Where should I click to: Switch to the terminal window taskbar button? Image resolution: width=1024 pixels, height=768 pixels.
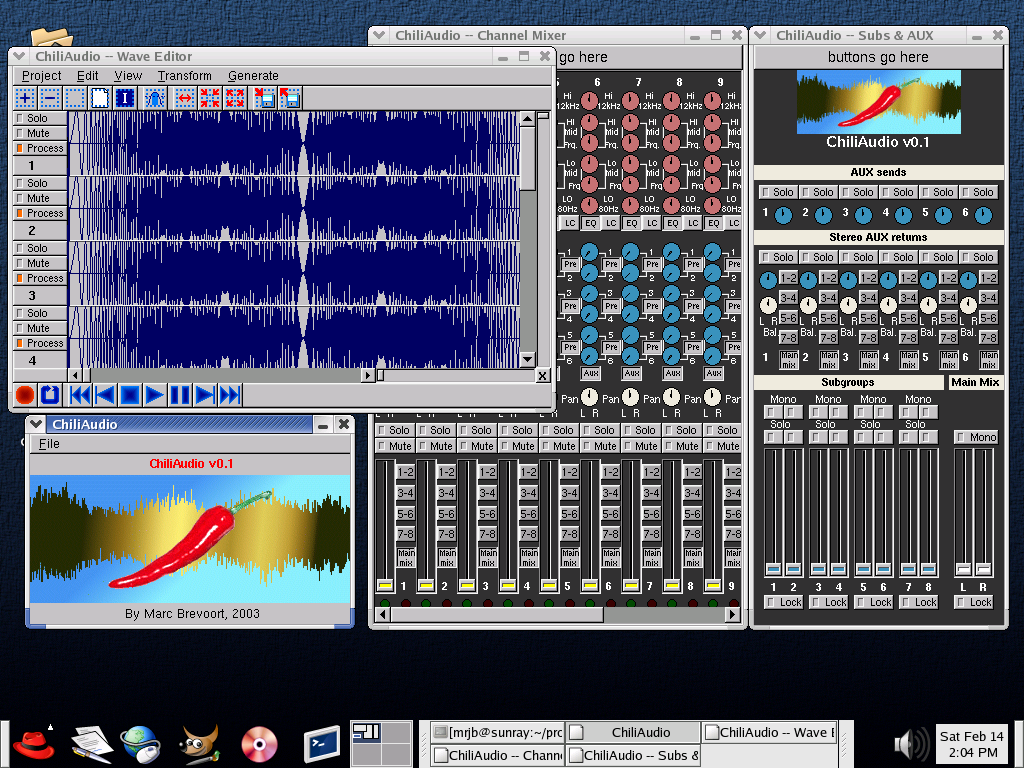[x=498, y=733]
